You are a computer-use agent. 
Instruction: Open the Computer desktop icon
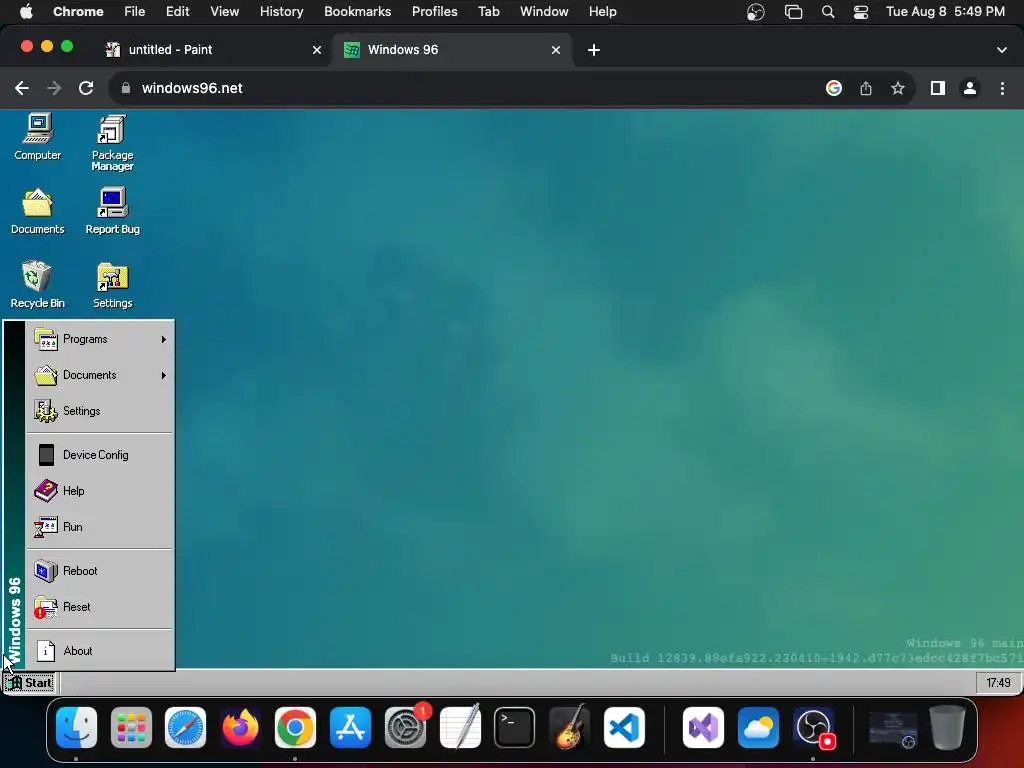tap(38, 136)
